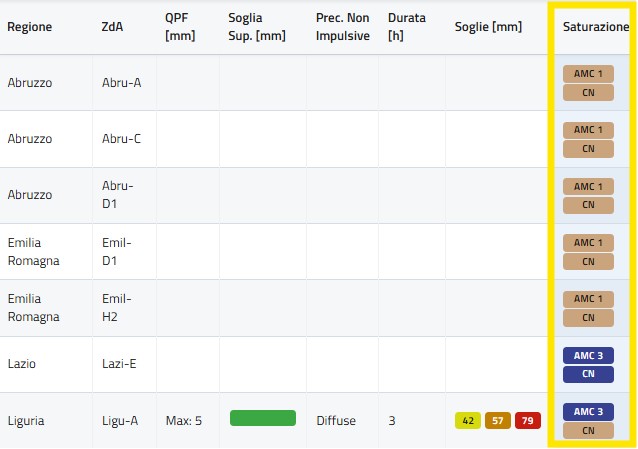Click the ZdA column header

coord(112,27)
